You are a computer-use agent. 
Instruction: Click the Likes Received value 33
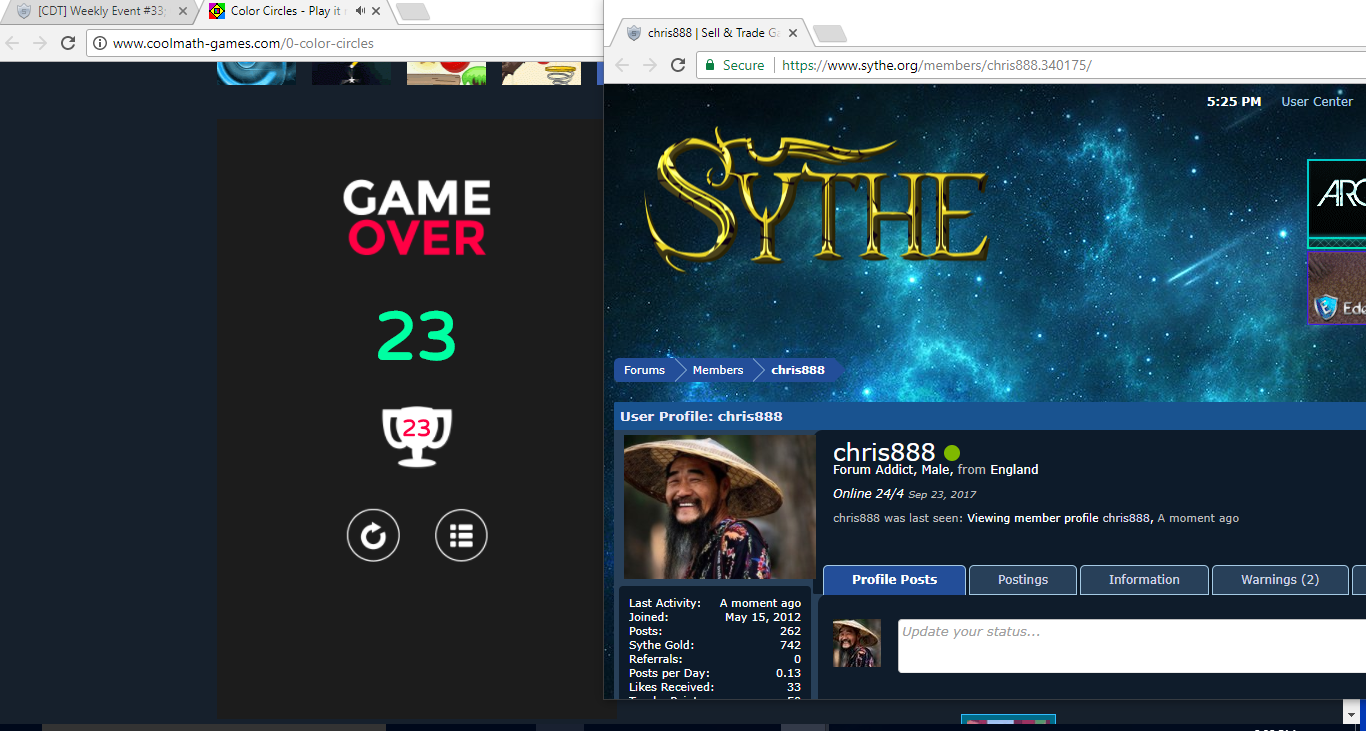[794, 688]
